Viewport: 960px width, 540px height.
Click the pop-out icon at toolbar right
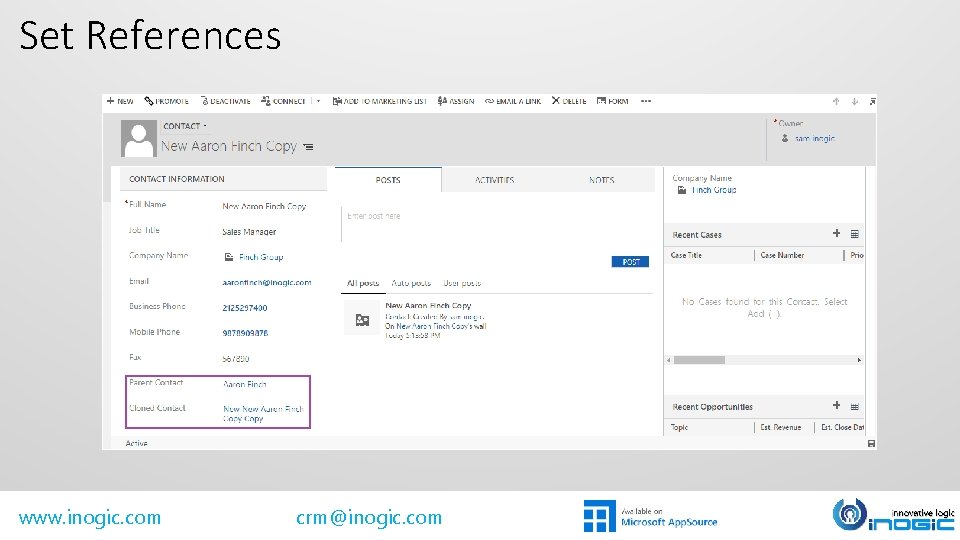[872, 102]
